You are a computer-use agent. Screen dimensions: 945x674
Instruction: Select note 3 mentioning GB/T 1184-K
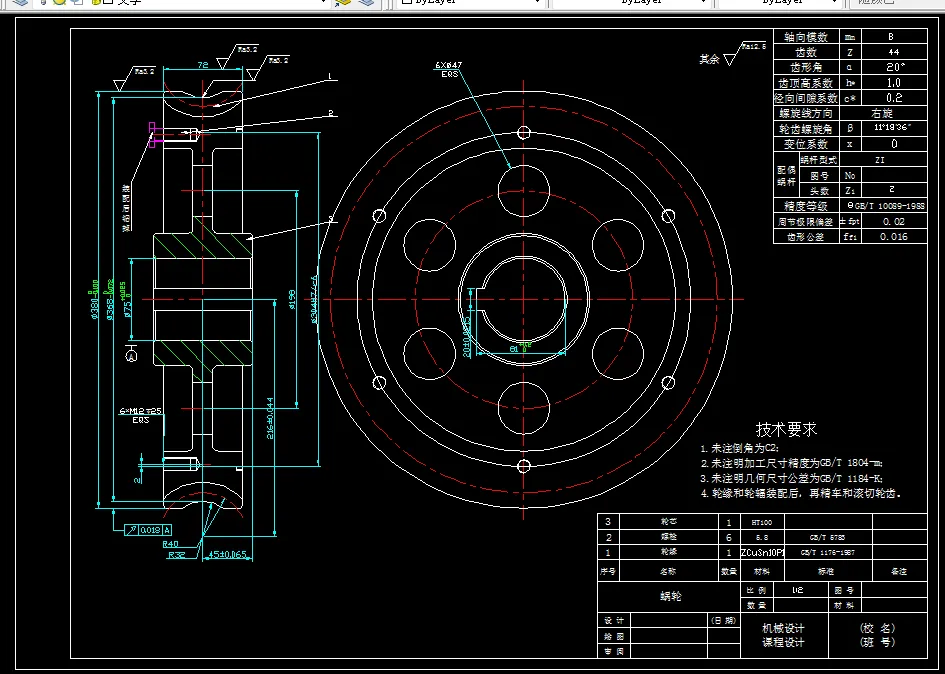point(792,479)
